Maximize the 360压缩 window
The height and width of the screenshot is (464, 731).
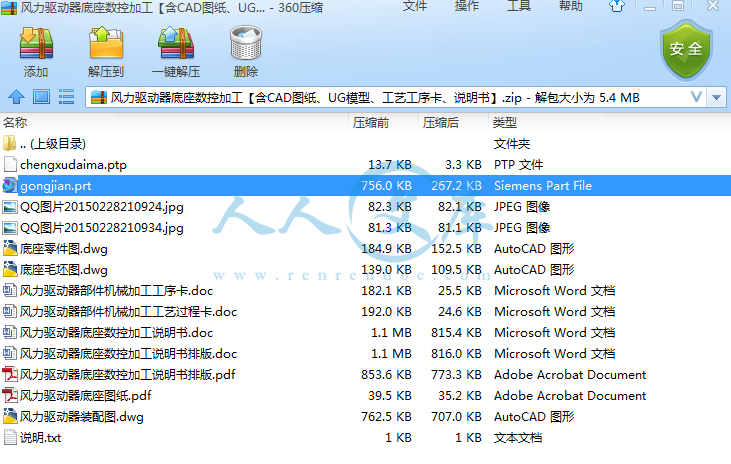pyautogui.click(x=678, y=6)
